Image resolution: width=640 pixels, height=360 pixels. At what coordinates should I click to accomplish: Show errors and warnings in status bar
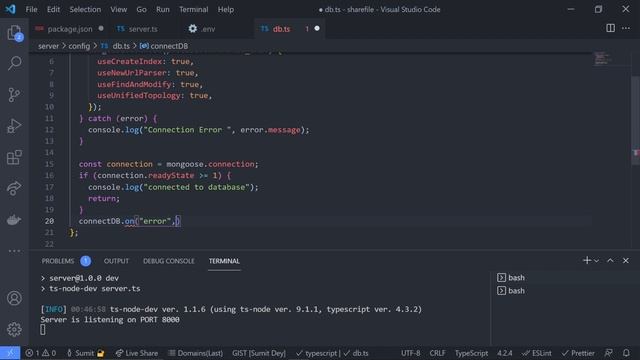pyautogui.click(x=40, y=353)
